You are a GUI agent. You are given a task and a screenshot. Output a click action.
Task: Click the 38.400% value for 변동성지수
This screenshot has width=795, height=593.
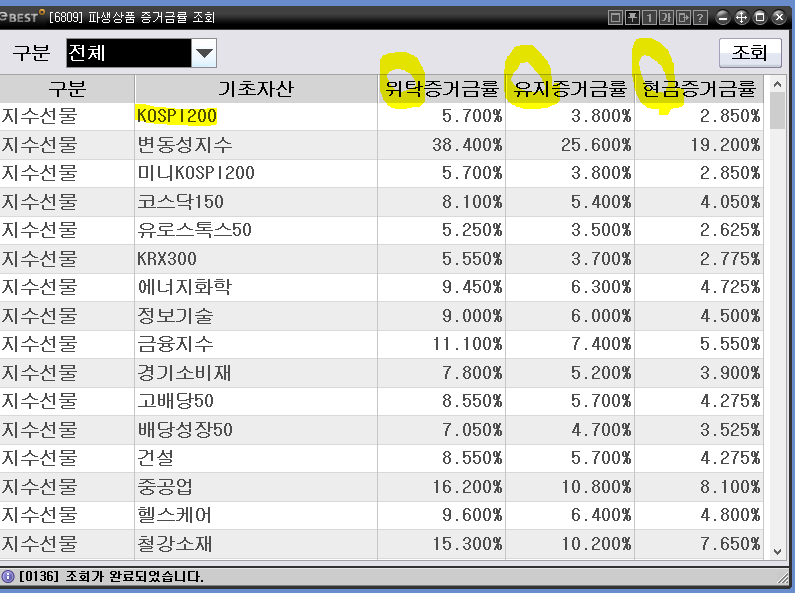click(x=467, y=145)
